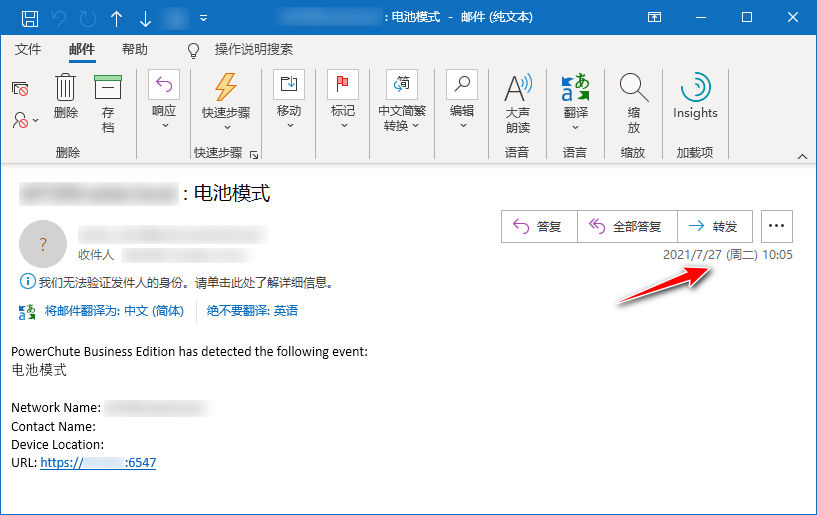
Task: Select the 邮件 ribbon tab
Action: tap(82, 49)
